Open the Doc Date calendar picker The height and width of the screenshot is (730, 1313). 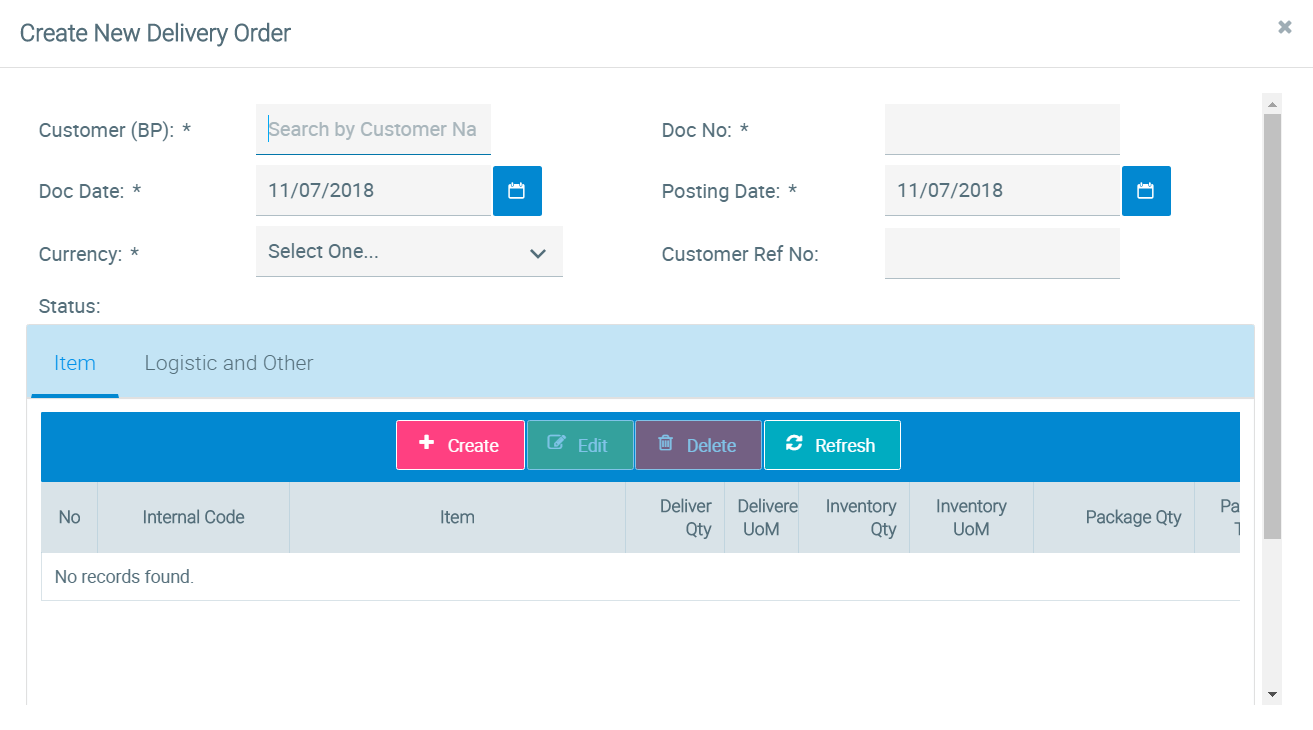[x=517, y=191]
